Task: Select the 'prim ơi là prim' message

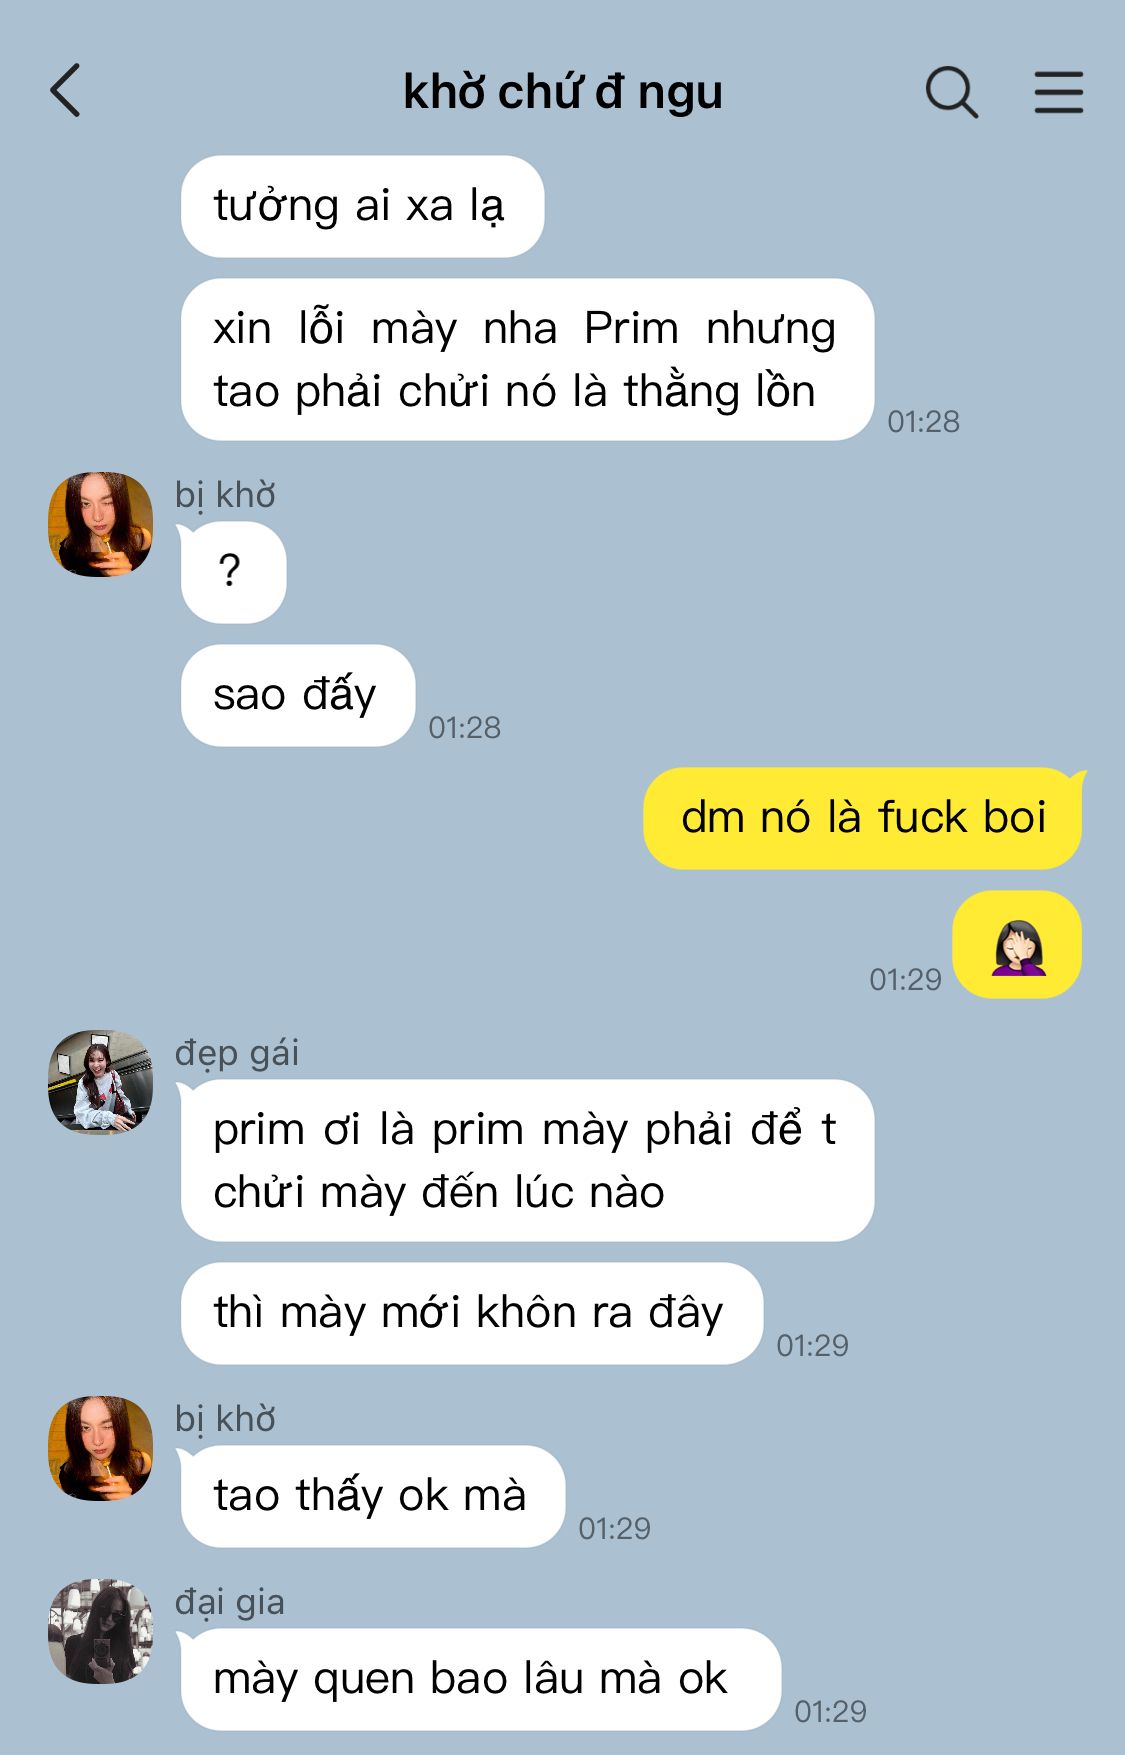Action: click(x=527, y=1161)
